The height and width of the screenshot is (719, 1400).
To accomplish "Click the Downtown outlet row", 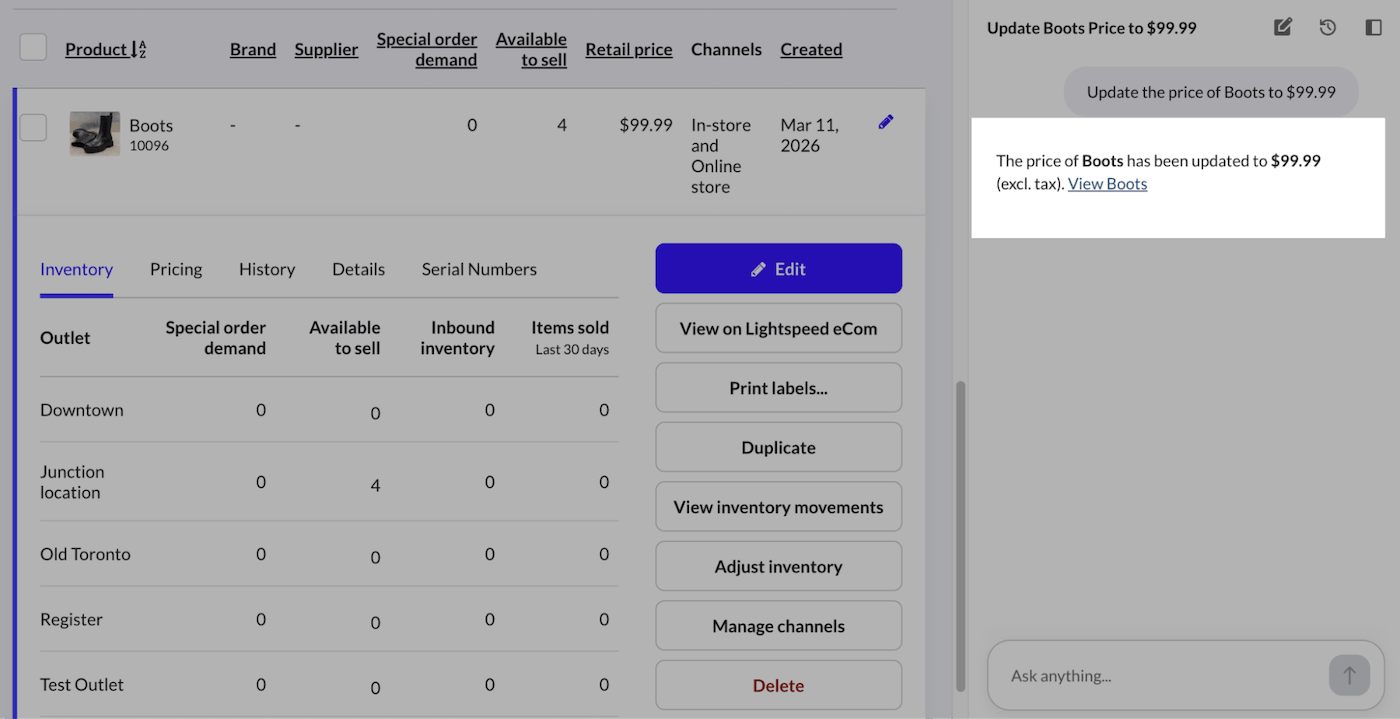I will [329, 410].
